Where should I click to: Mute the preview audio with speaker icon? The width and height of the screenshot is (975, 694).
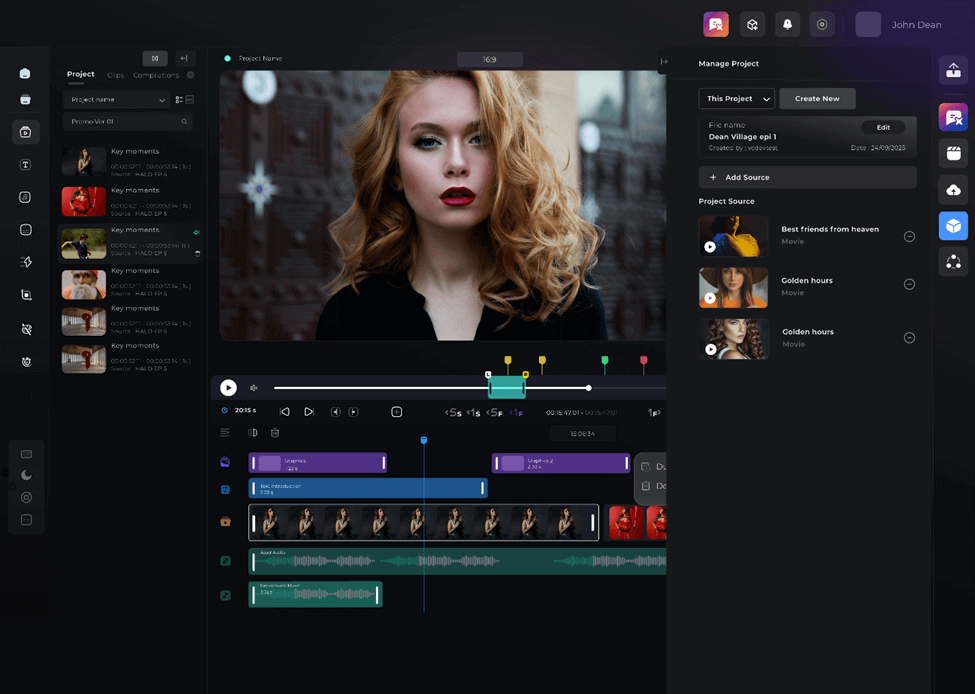coord(254,388)
